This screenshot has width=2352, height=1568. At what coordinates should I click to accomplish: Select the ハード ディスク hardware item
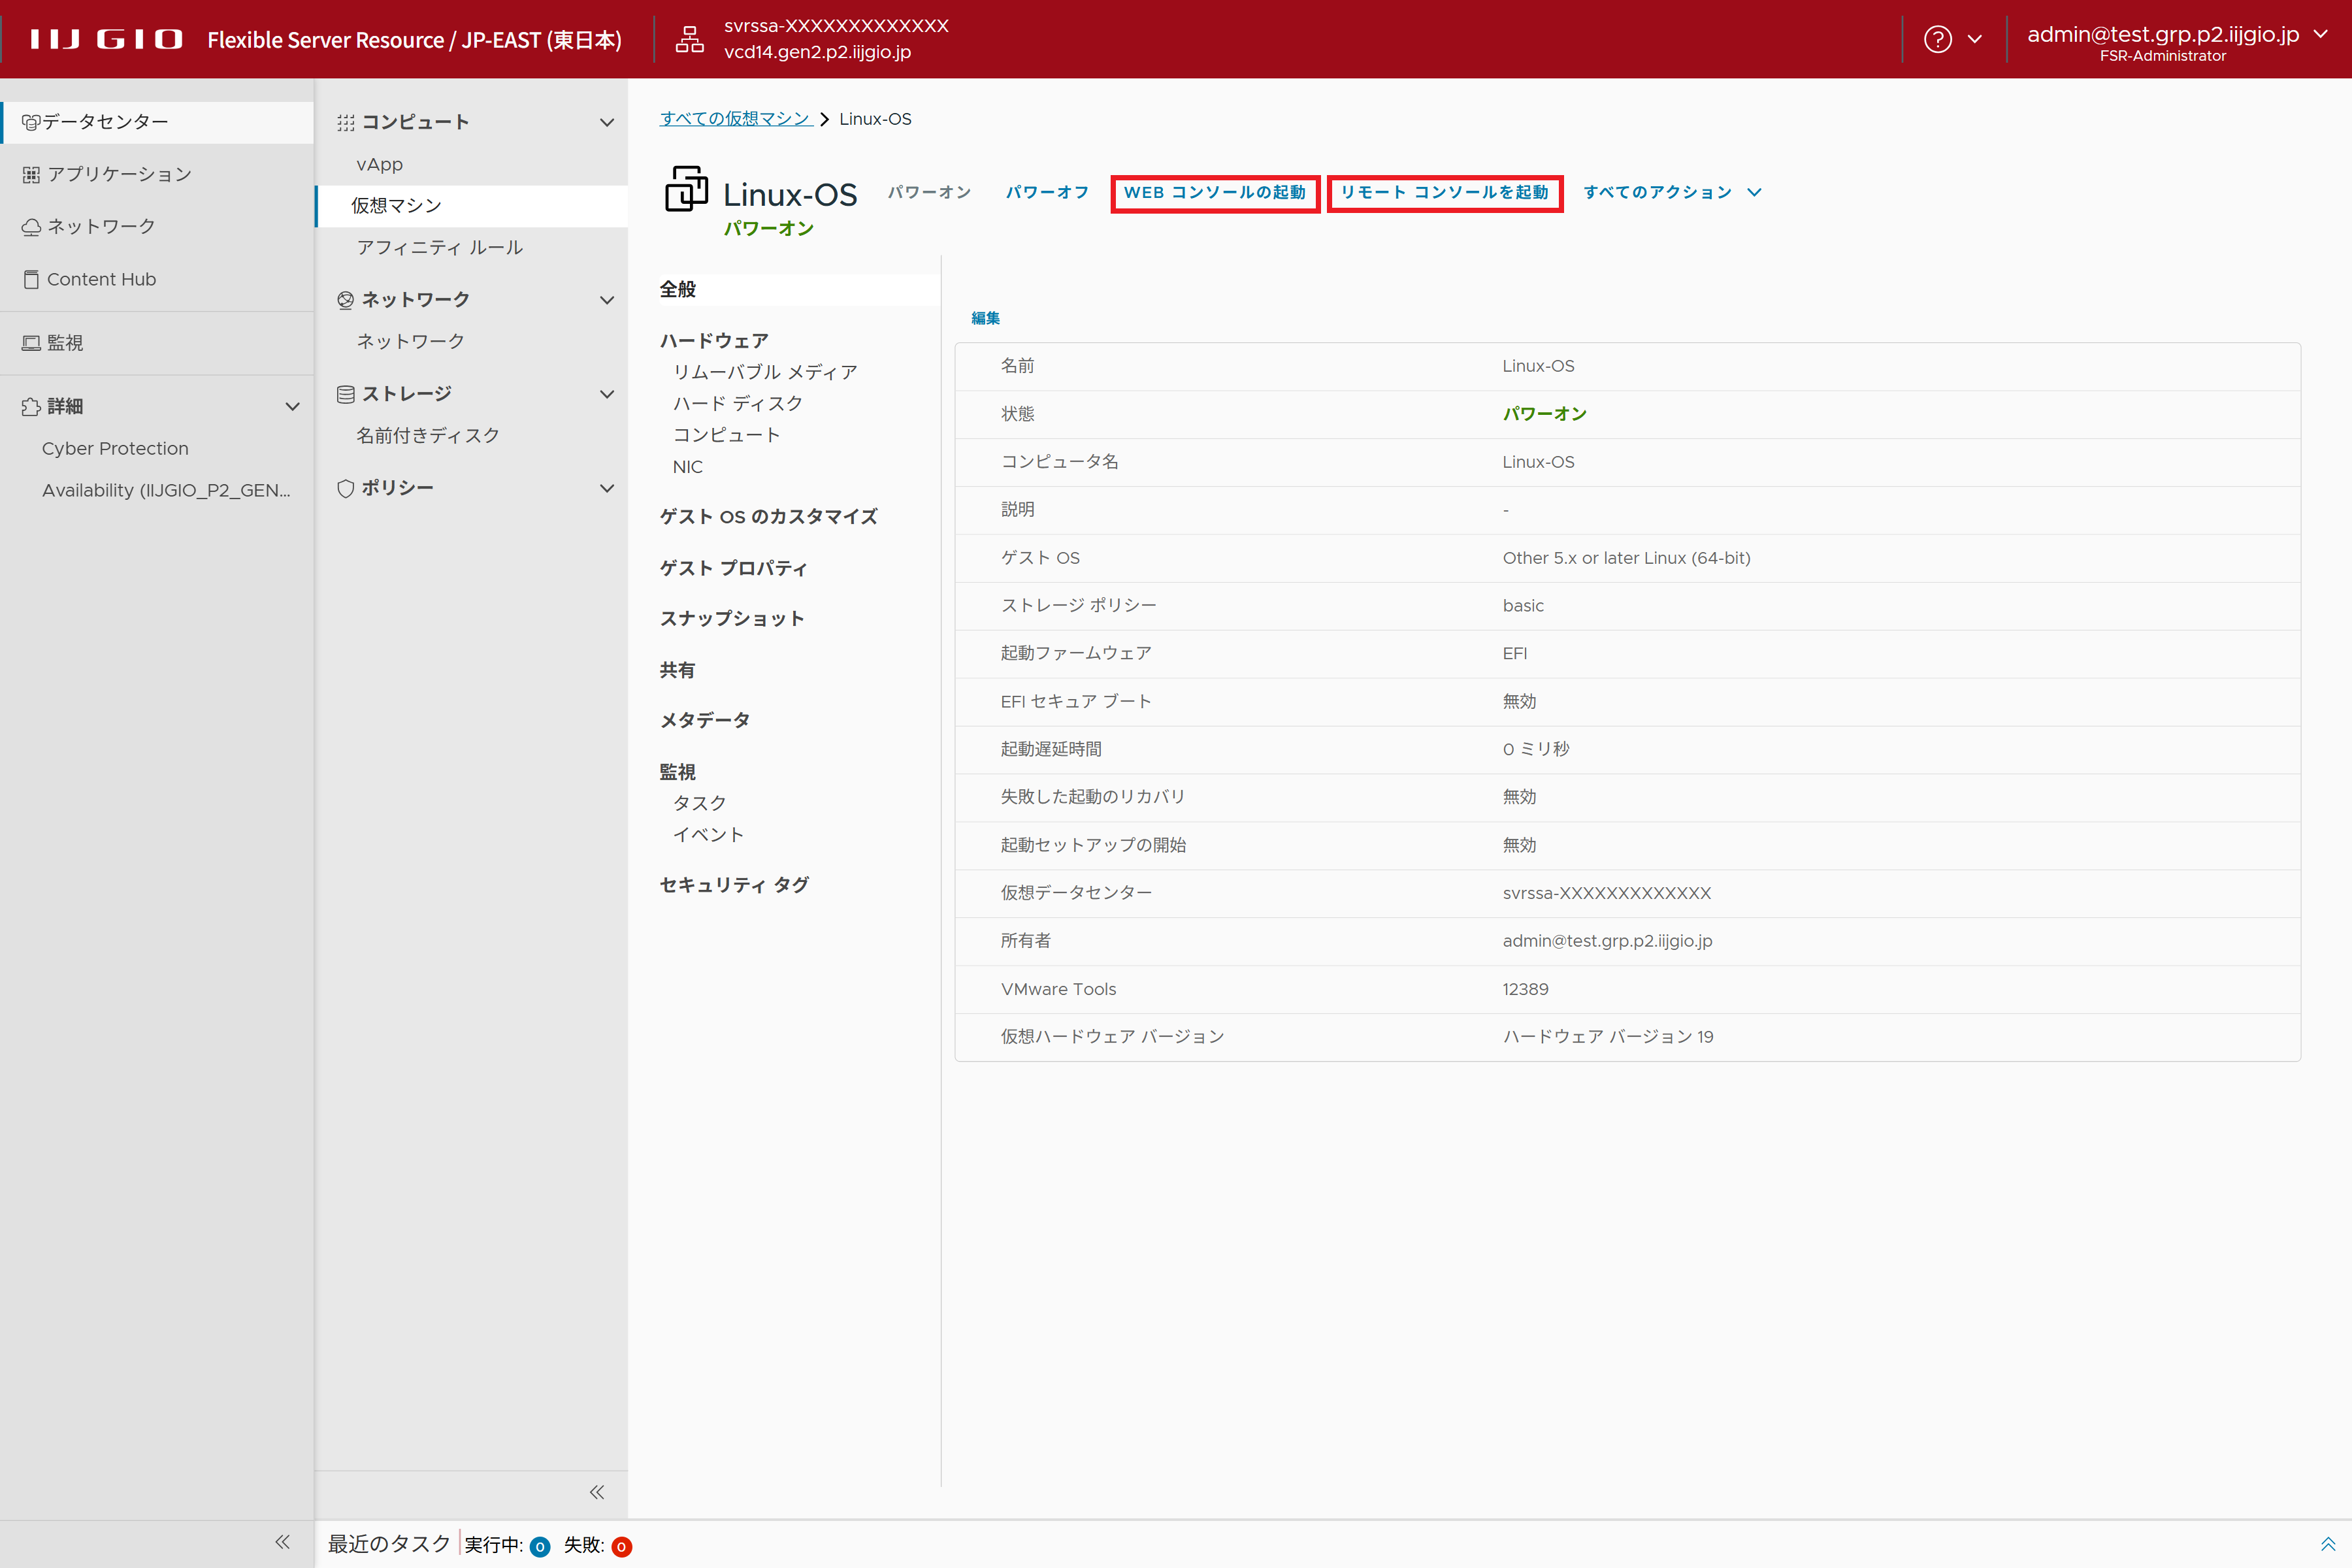738,403
